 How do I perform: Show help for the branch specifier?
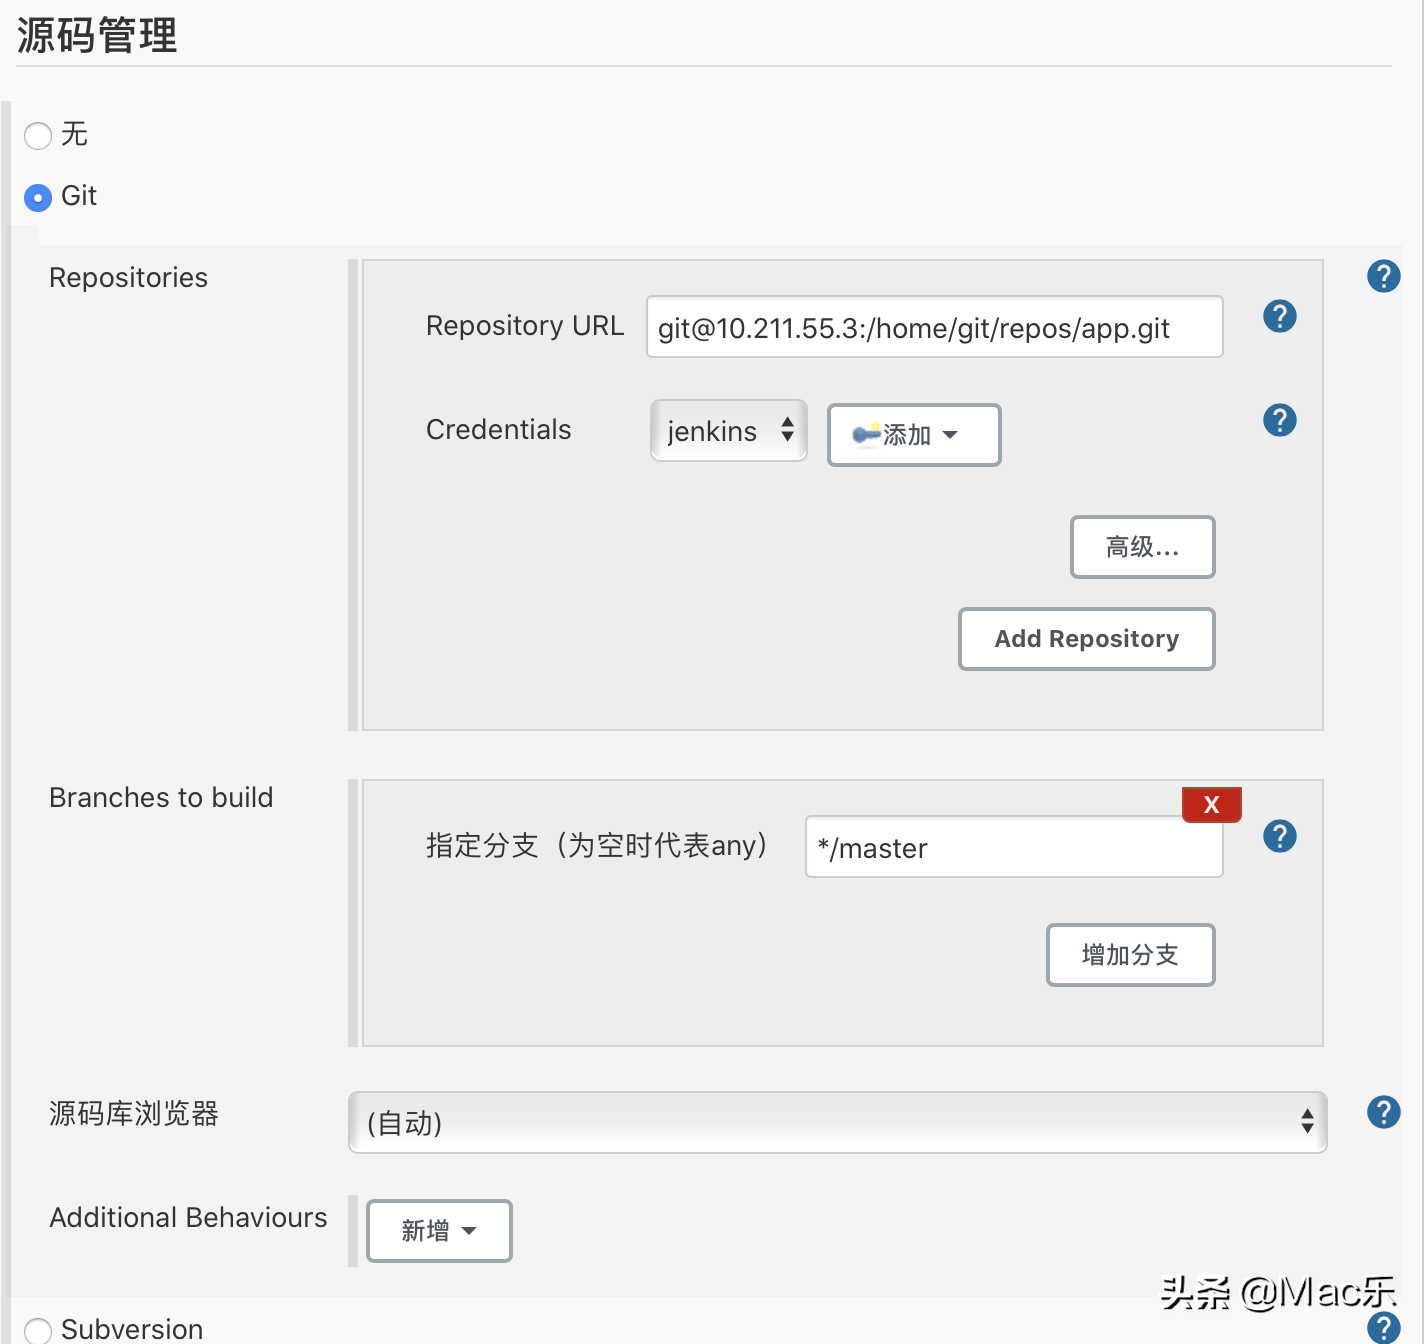(x=1279, y=836)
